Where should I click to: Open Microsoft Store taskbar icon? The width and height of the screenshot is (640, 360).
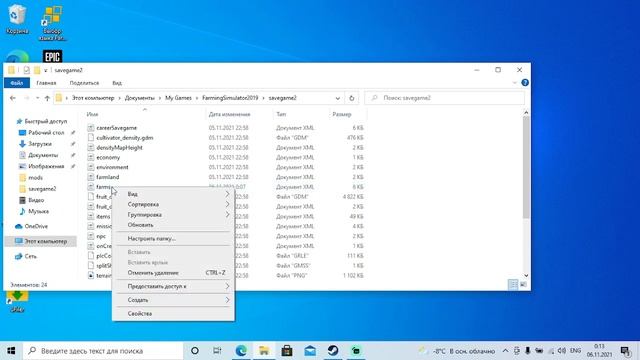coord(287,351)
